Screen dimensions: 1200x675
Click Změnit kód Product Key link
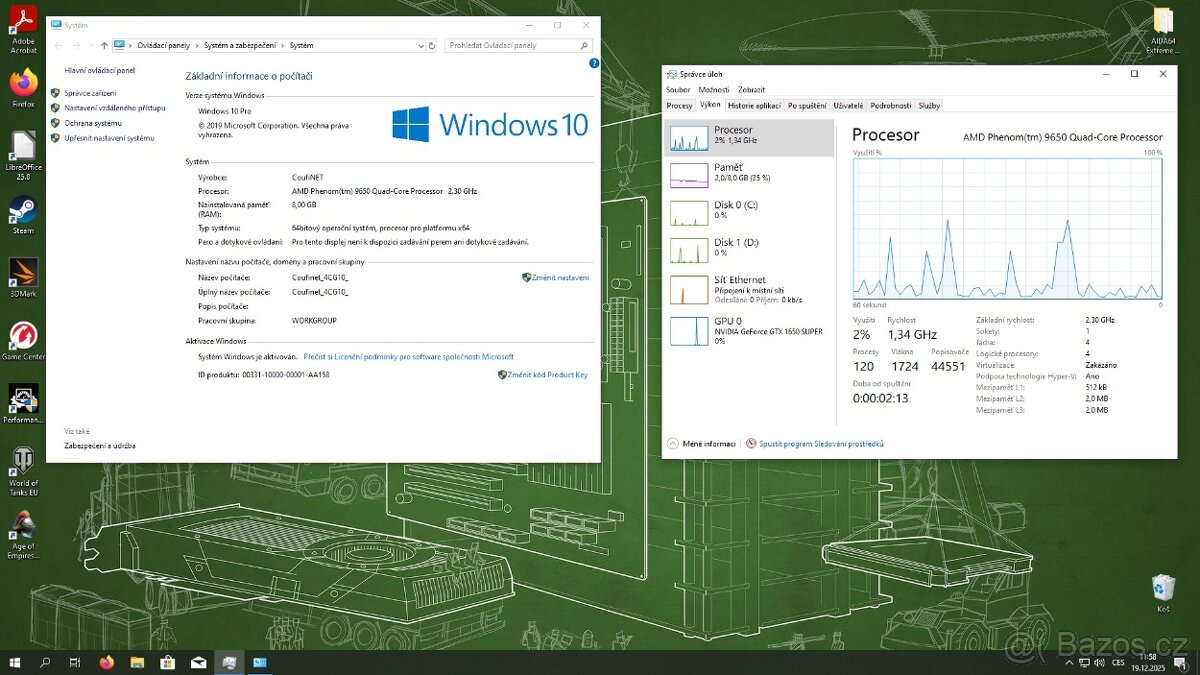(x=546, y=375)
